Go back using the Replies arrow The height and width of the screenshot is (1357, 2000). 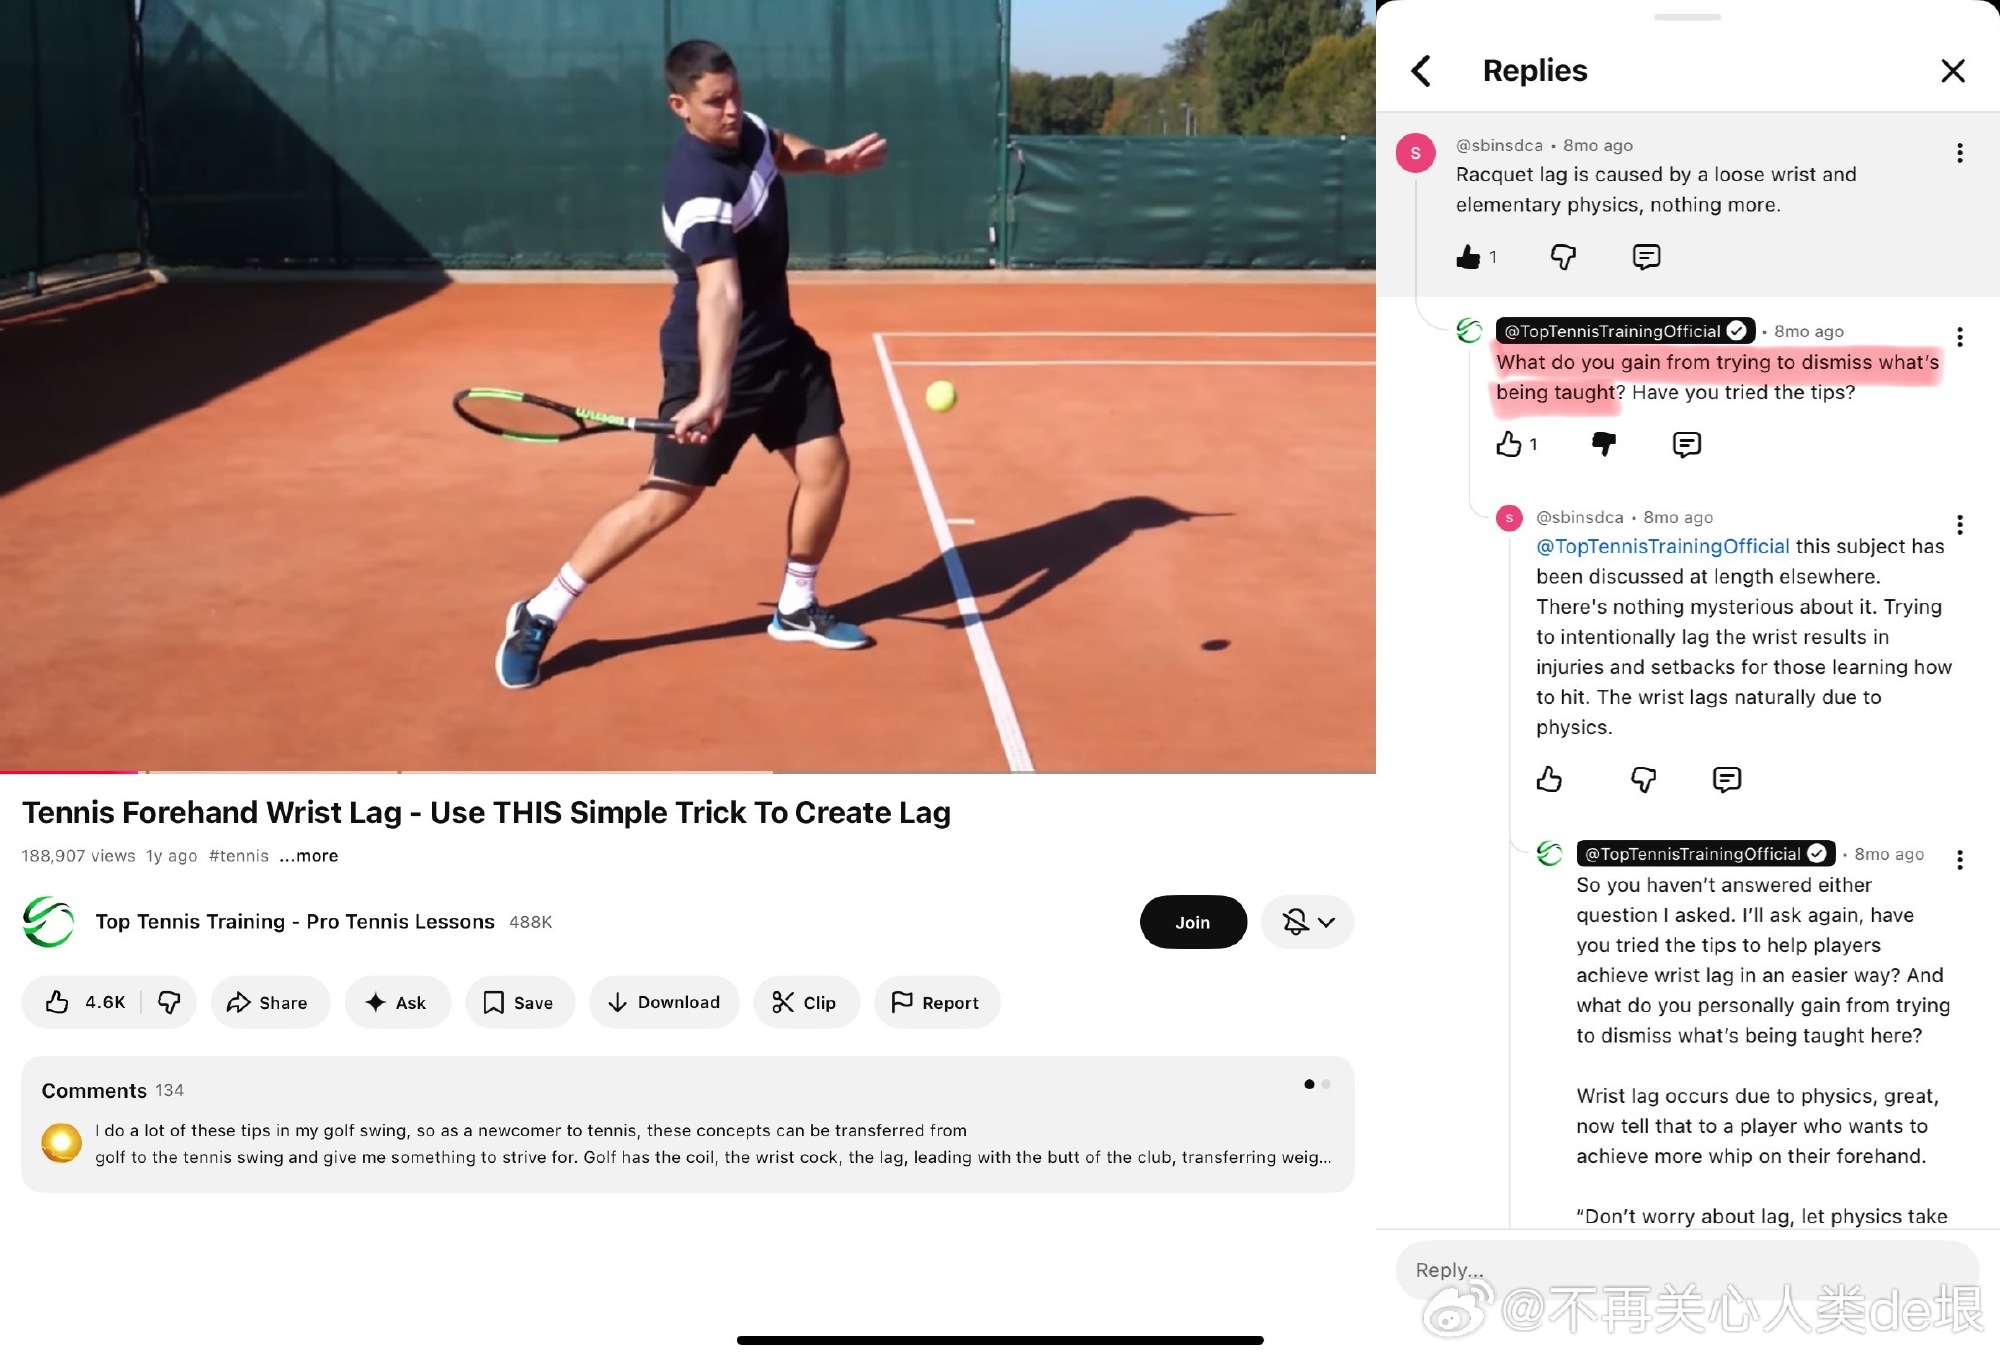coord(1421,71)
